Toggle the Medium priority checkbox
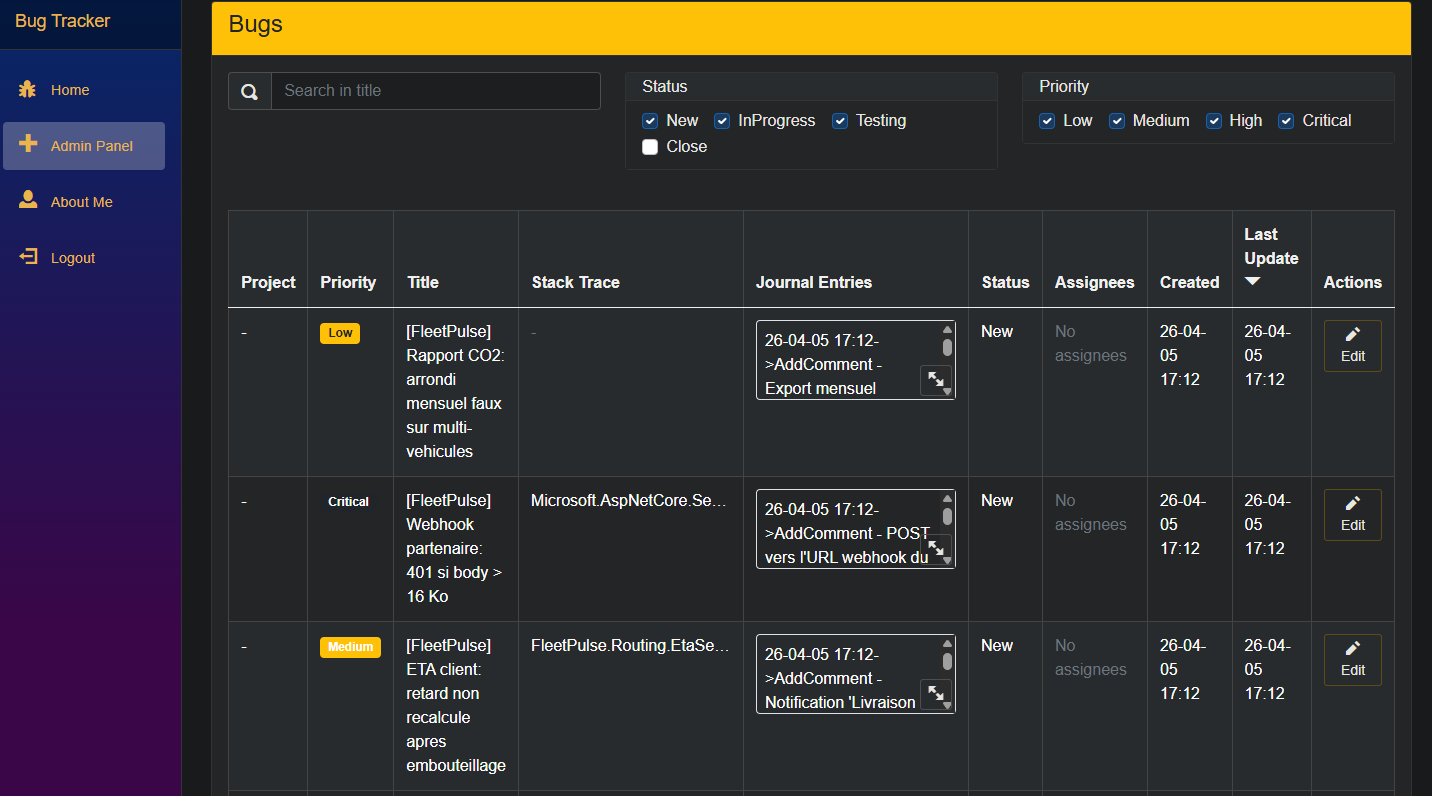Image resolution: width=1432 pixels, height=796 pixels. tap(1117, 121)
